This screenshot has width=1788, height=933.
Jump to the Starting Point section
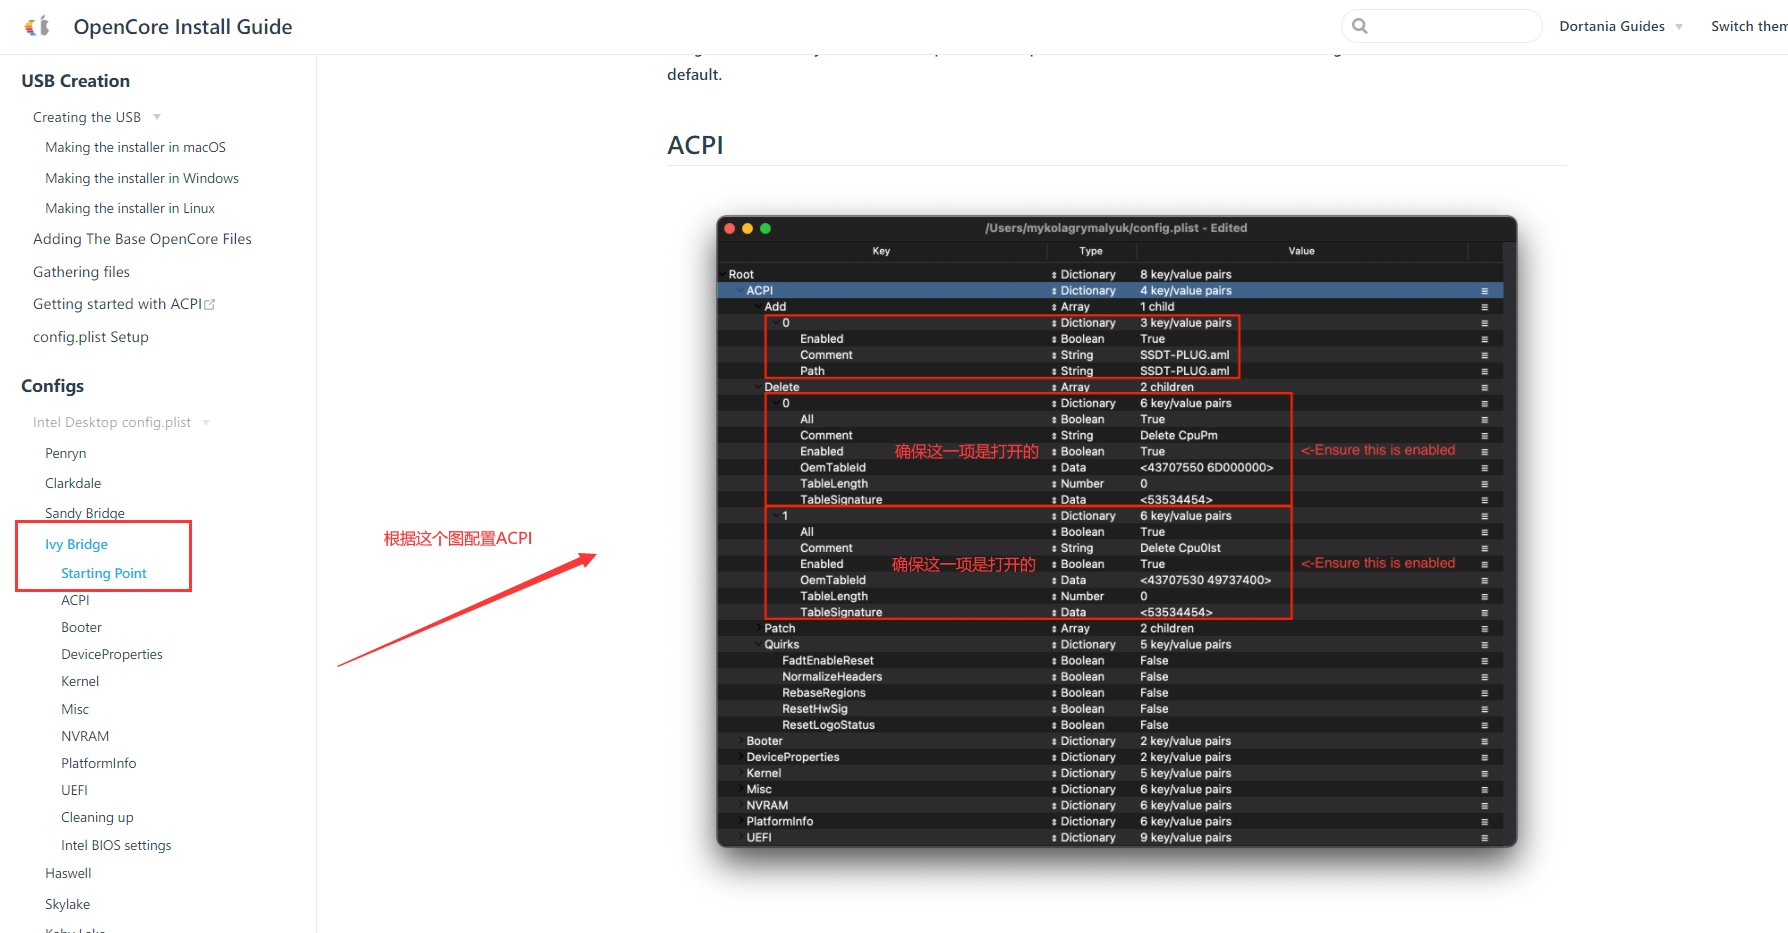pos(104,573)
